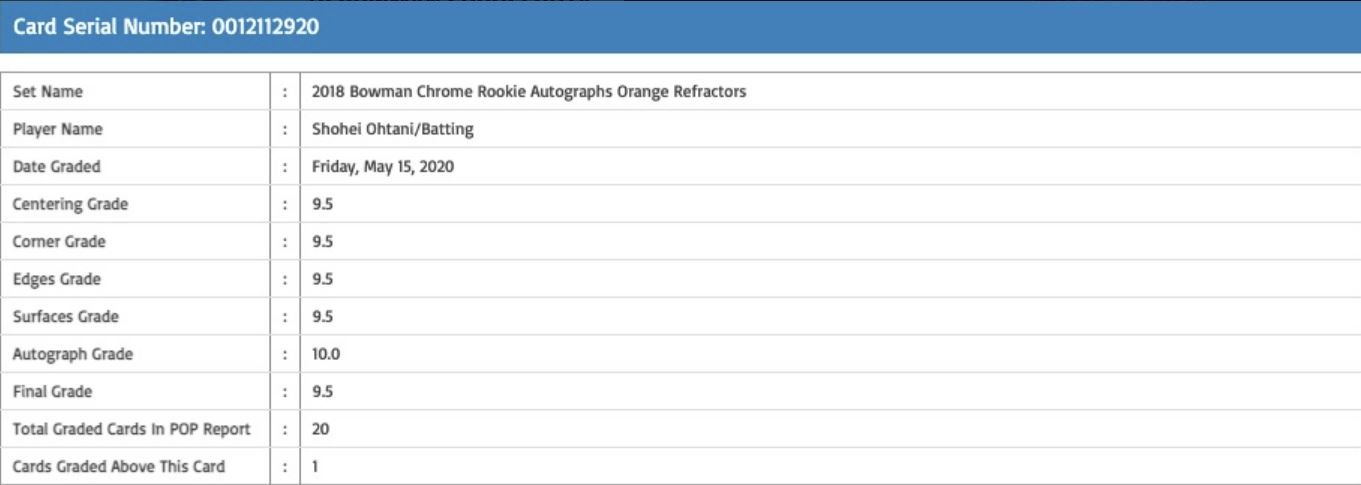This screenshot has height=485, width=1361.
Task: Click the Shohei Ohtani/Batting value
Action: tap(393, 129)
